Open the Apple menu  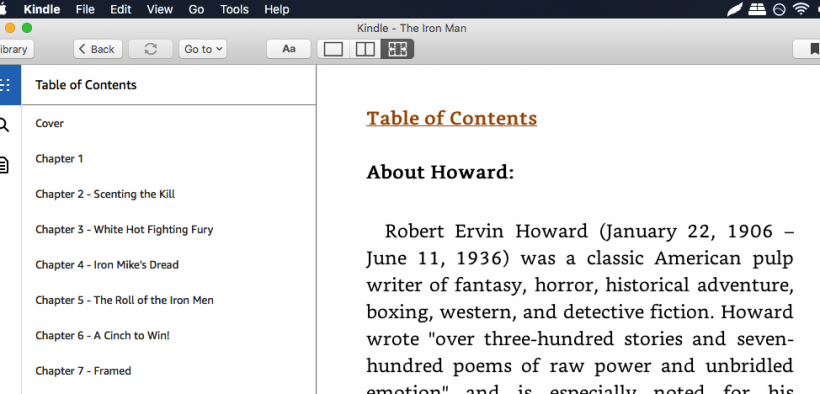4,9
